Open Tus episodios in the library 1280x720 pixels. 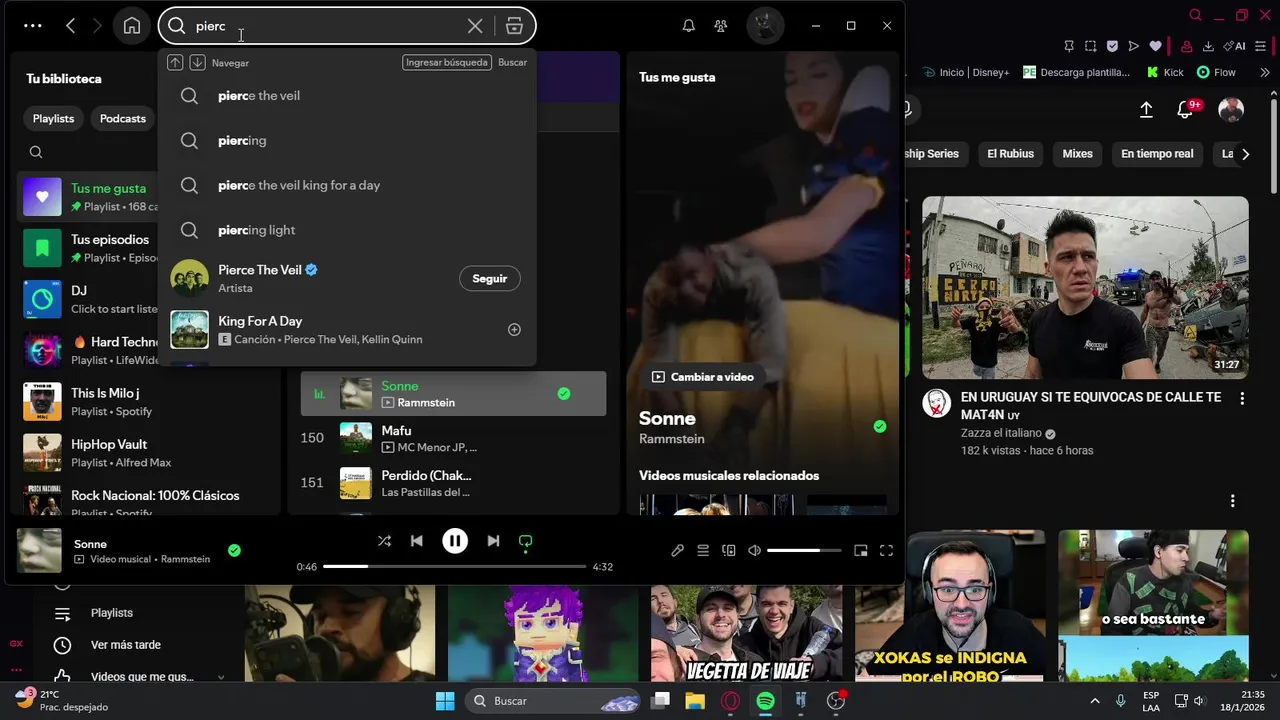click(90, 248)
